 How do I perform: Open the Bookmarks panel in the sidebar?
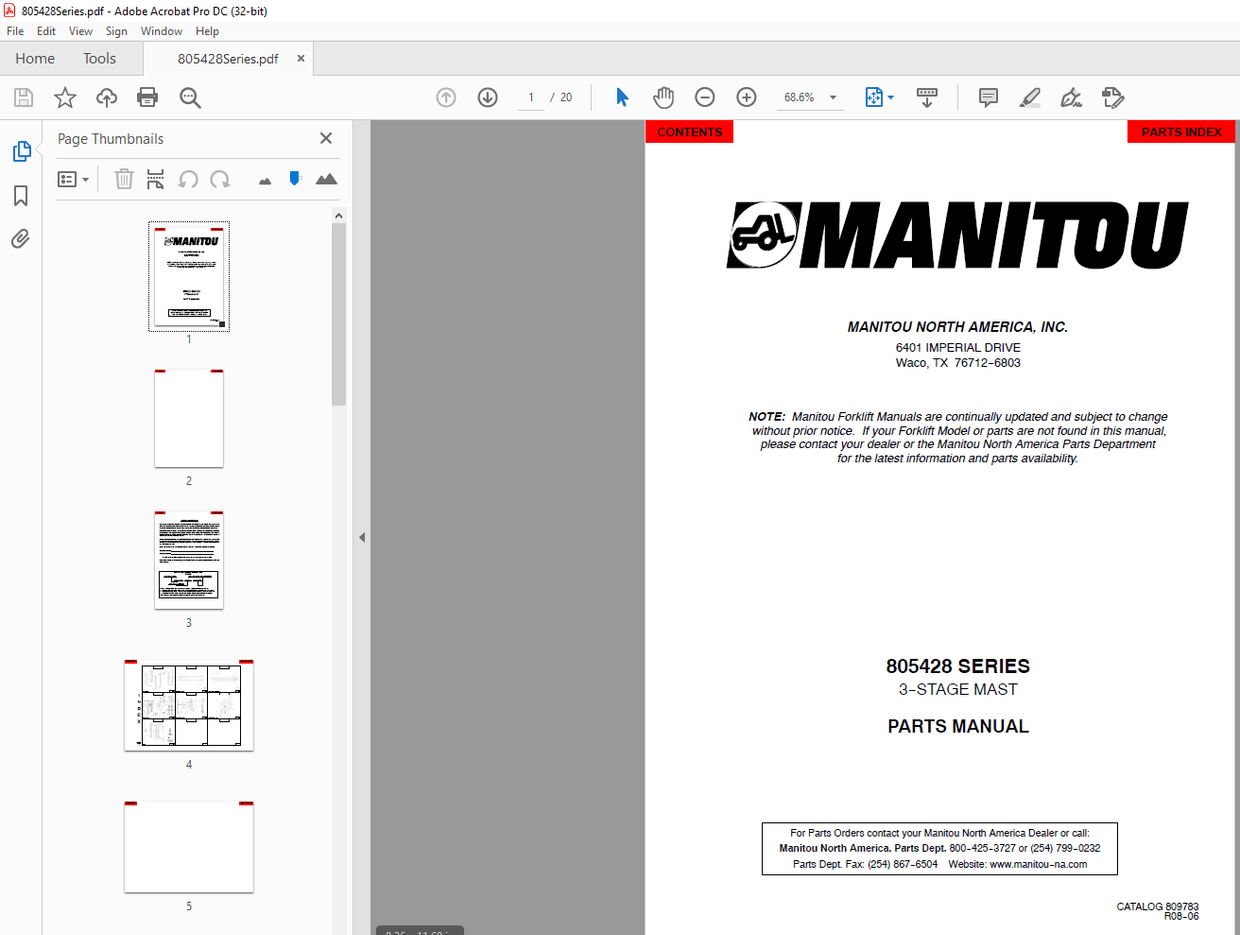tap(20, 196)
